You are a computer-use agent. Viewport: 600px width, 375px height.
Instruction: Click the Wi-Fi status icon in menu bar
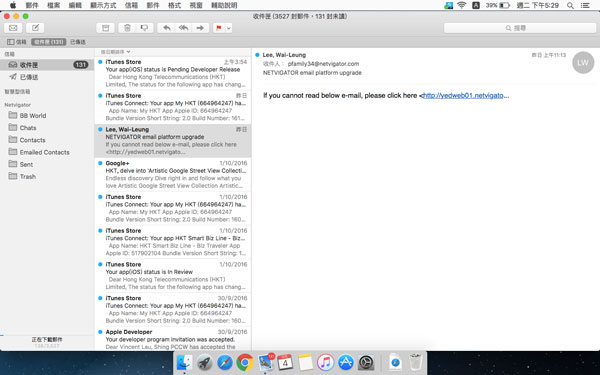[462, 5]
